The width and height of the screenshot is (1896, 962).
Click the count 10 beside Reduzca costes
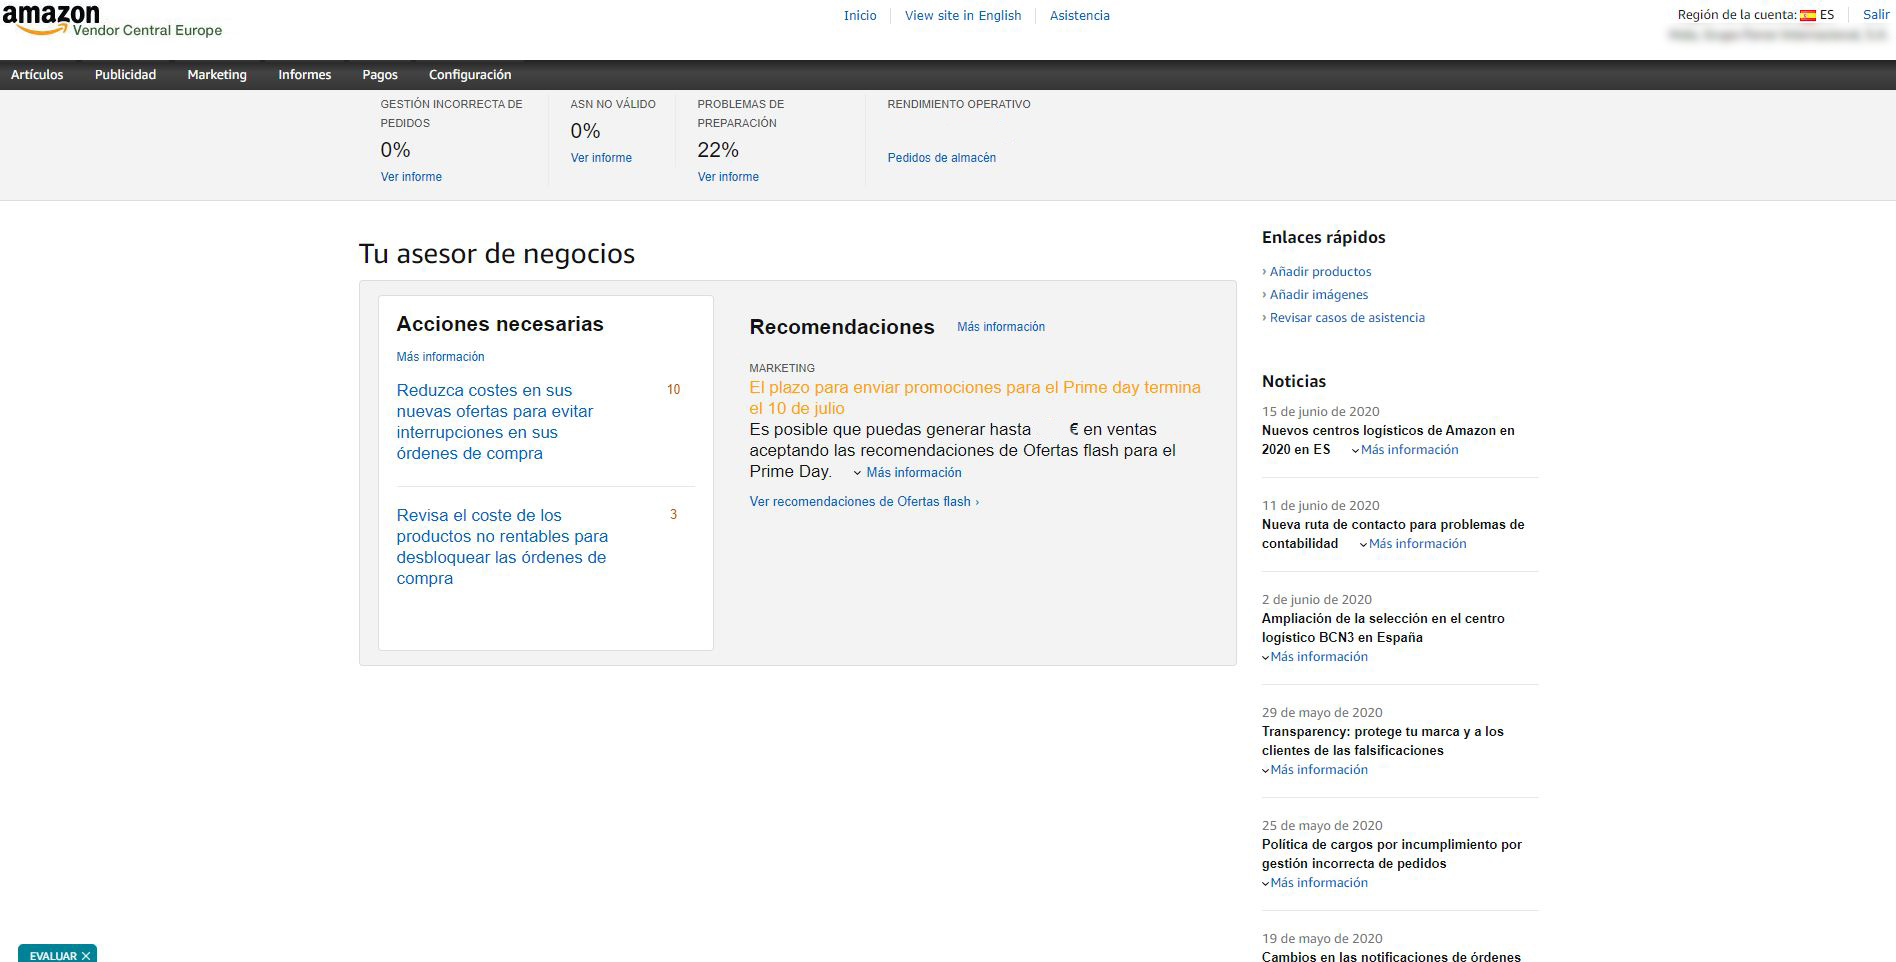pos(673,390)
